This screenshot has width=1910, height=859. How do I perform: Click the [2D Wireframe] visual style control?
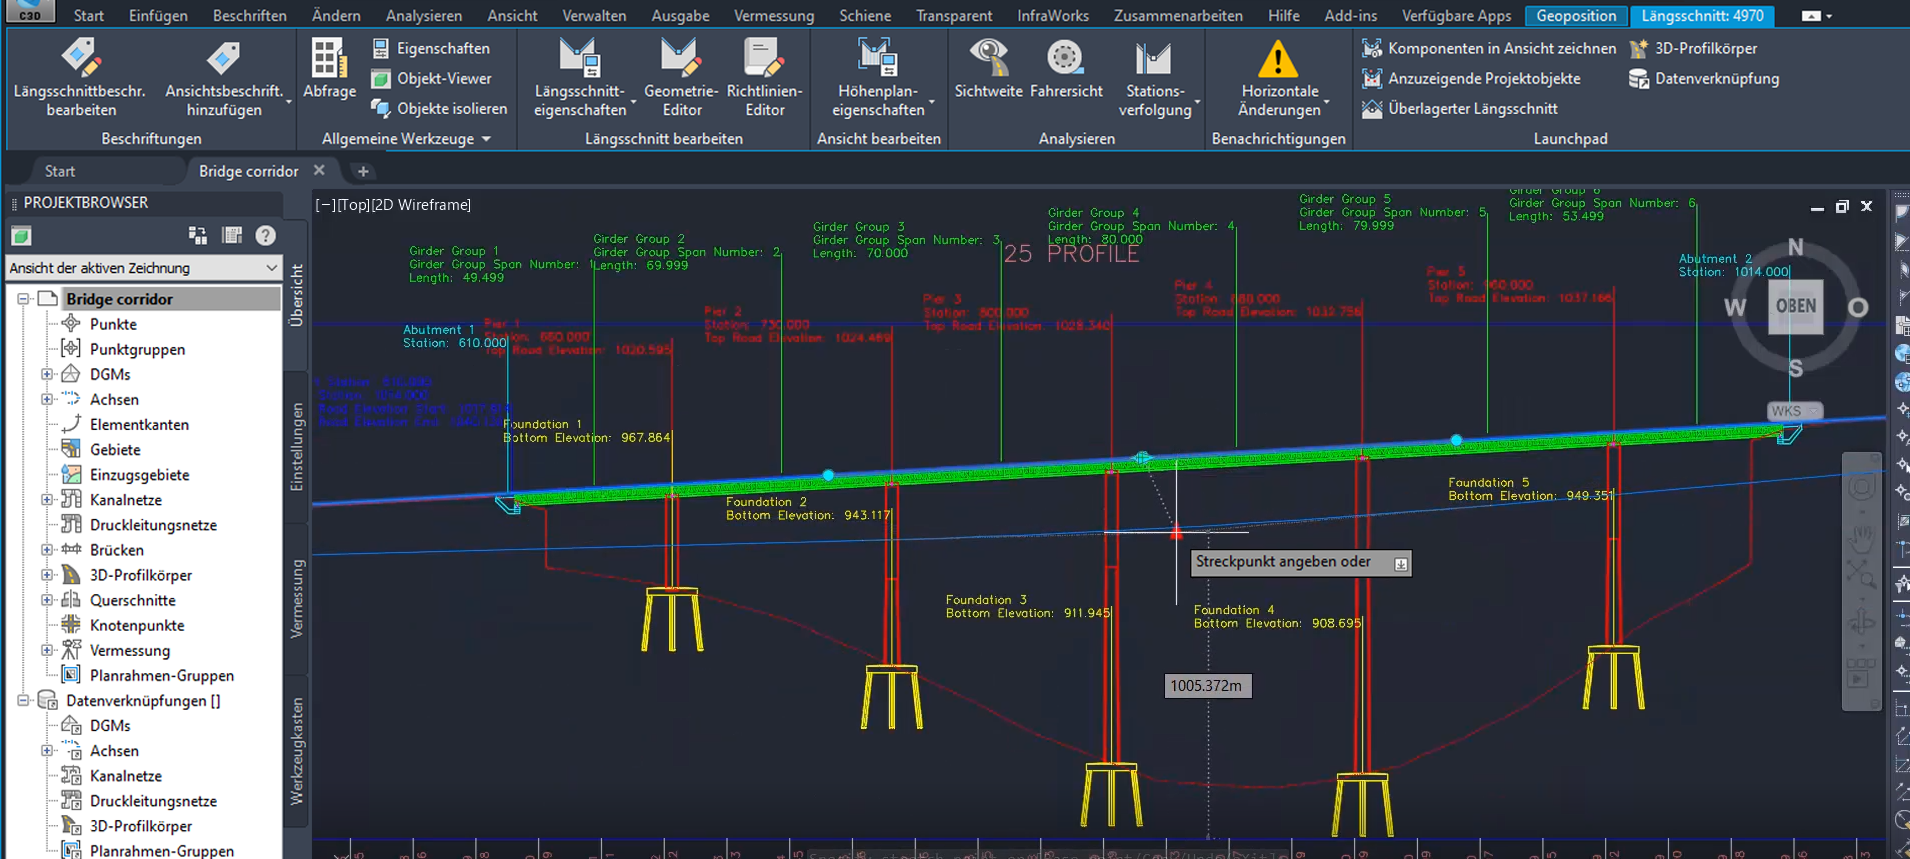421,205
